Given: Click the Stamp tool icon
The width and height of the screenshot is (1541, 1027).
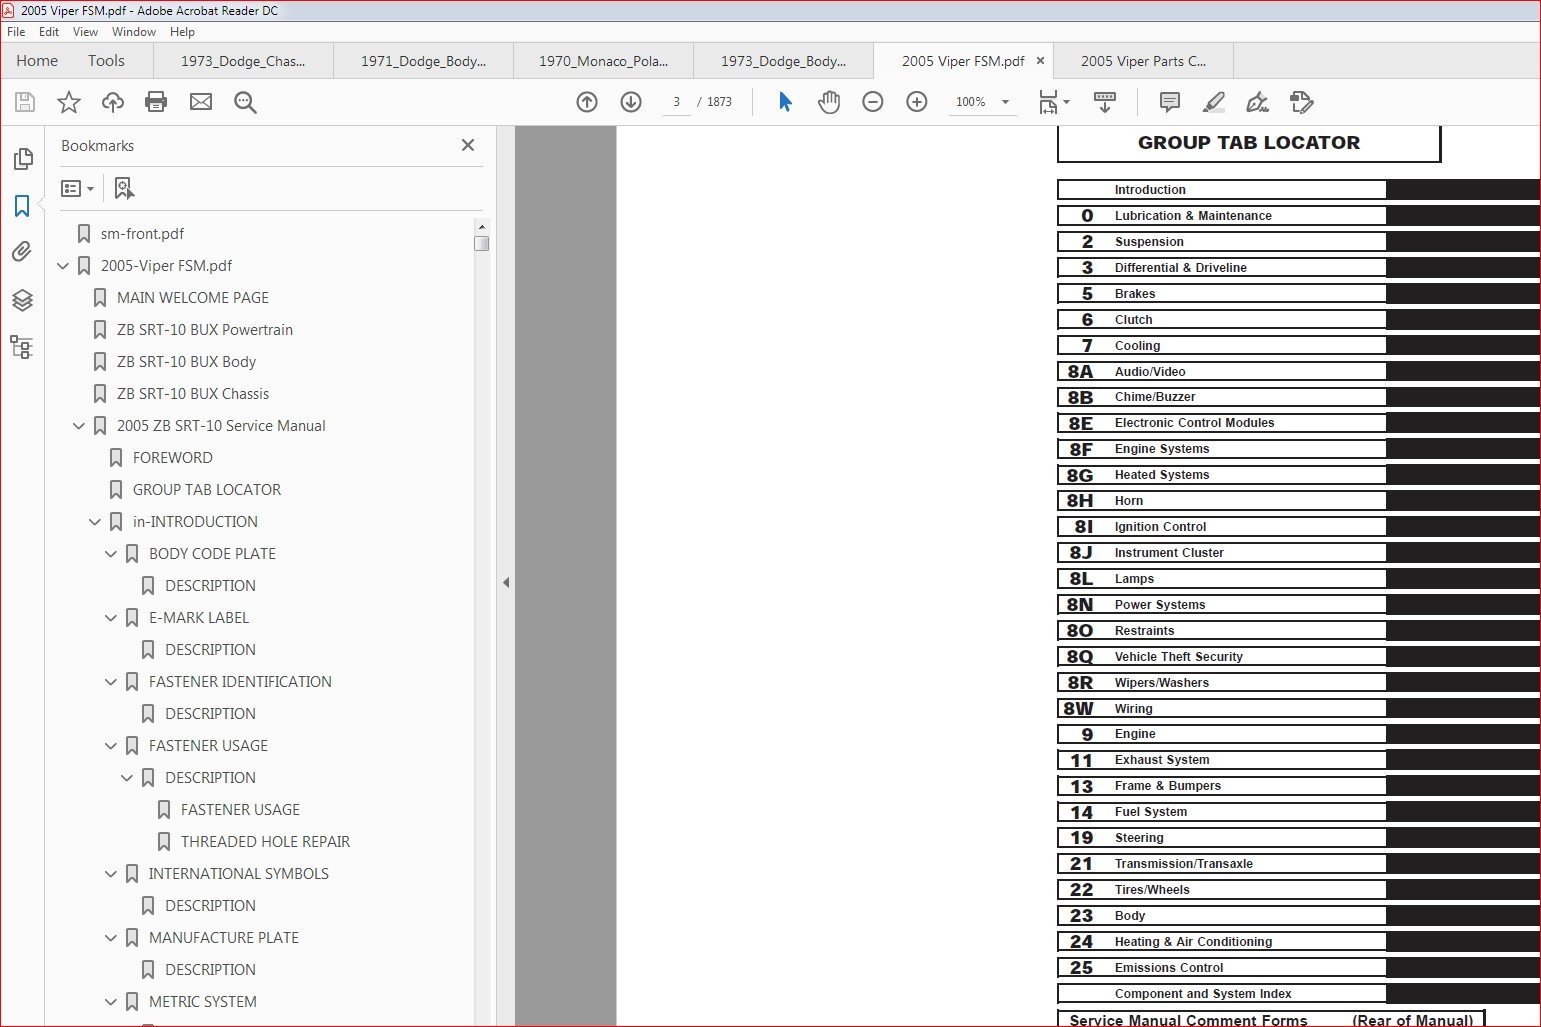Looking at the screenshot, I should click(1302, 102).
